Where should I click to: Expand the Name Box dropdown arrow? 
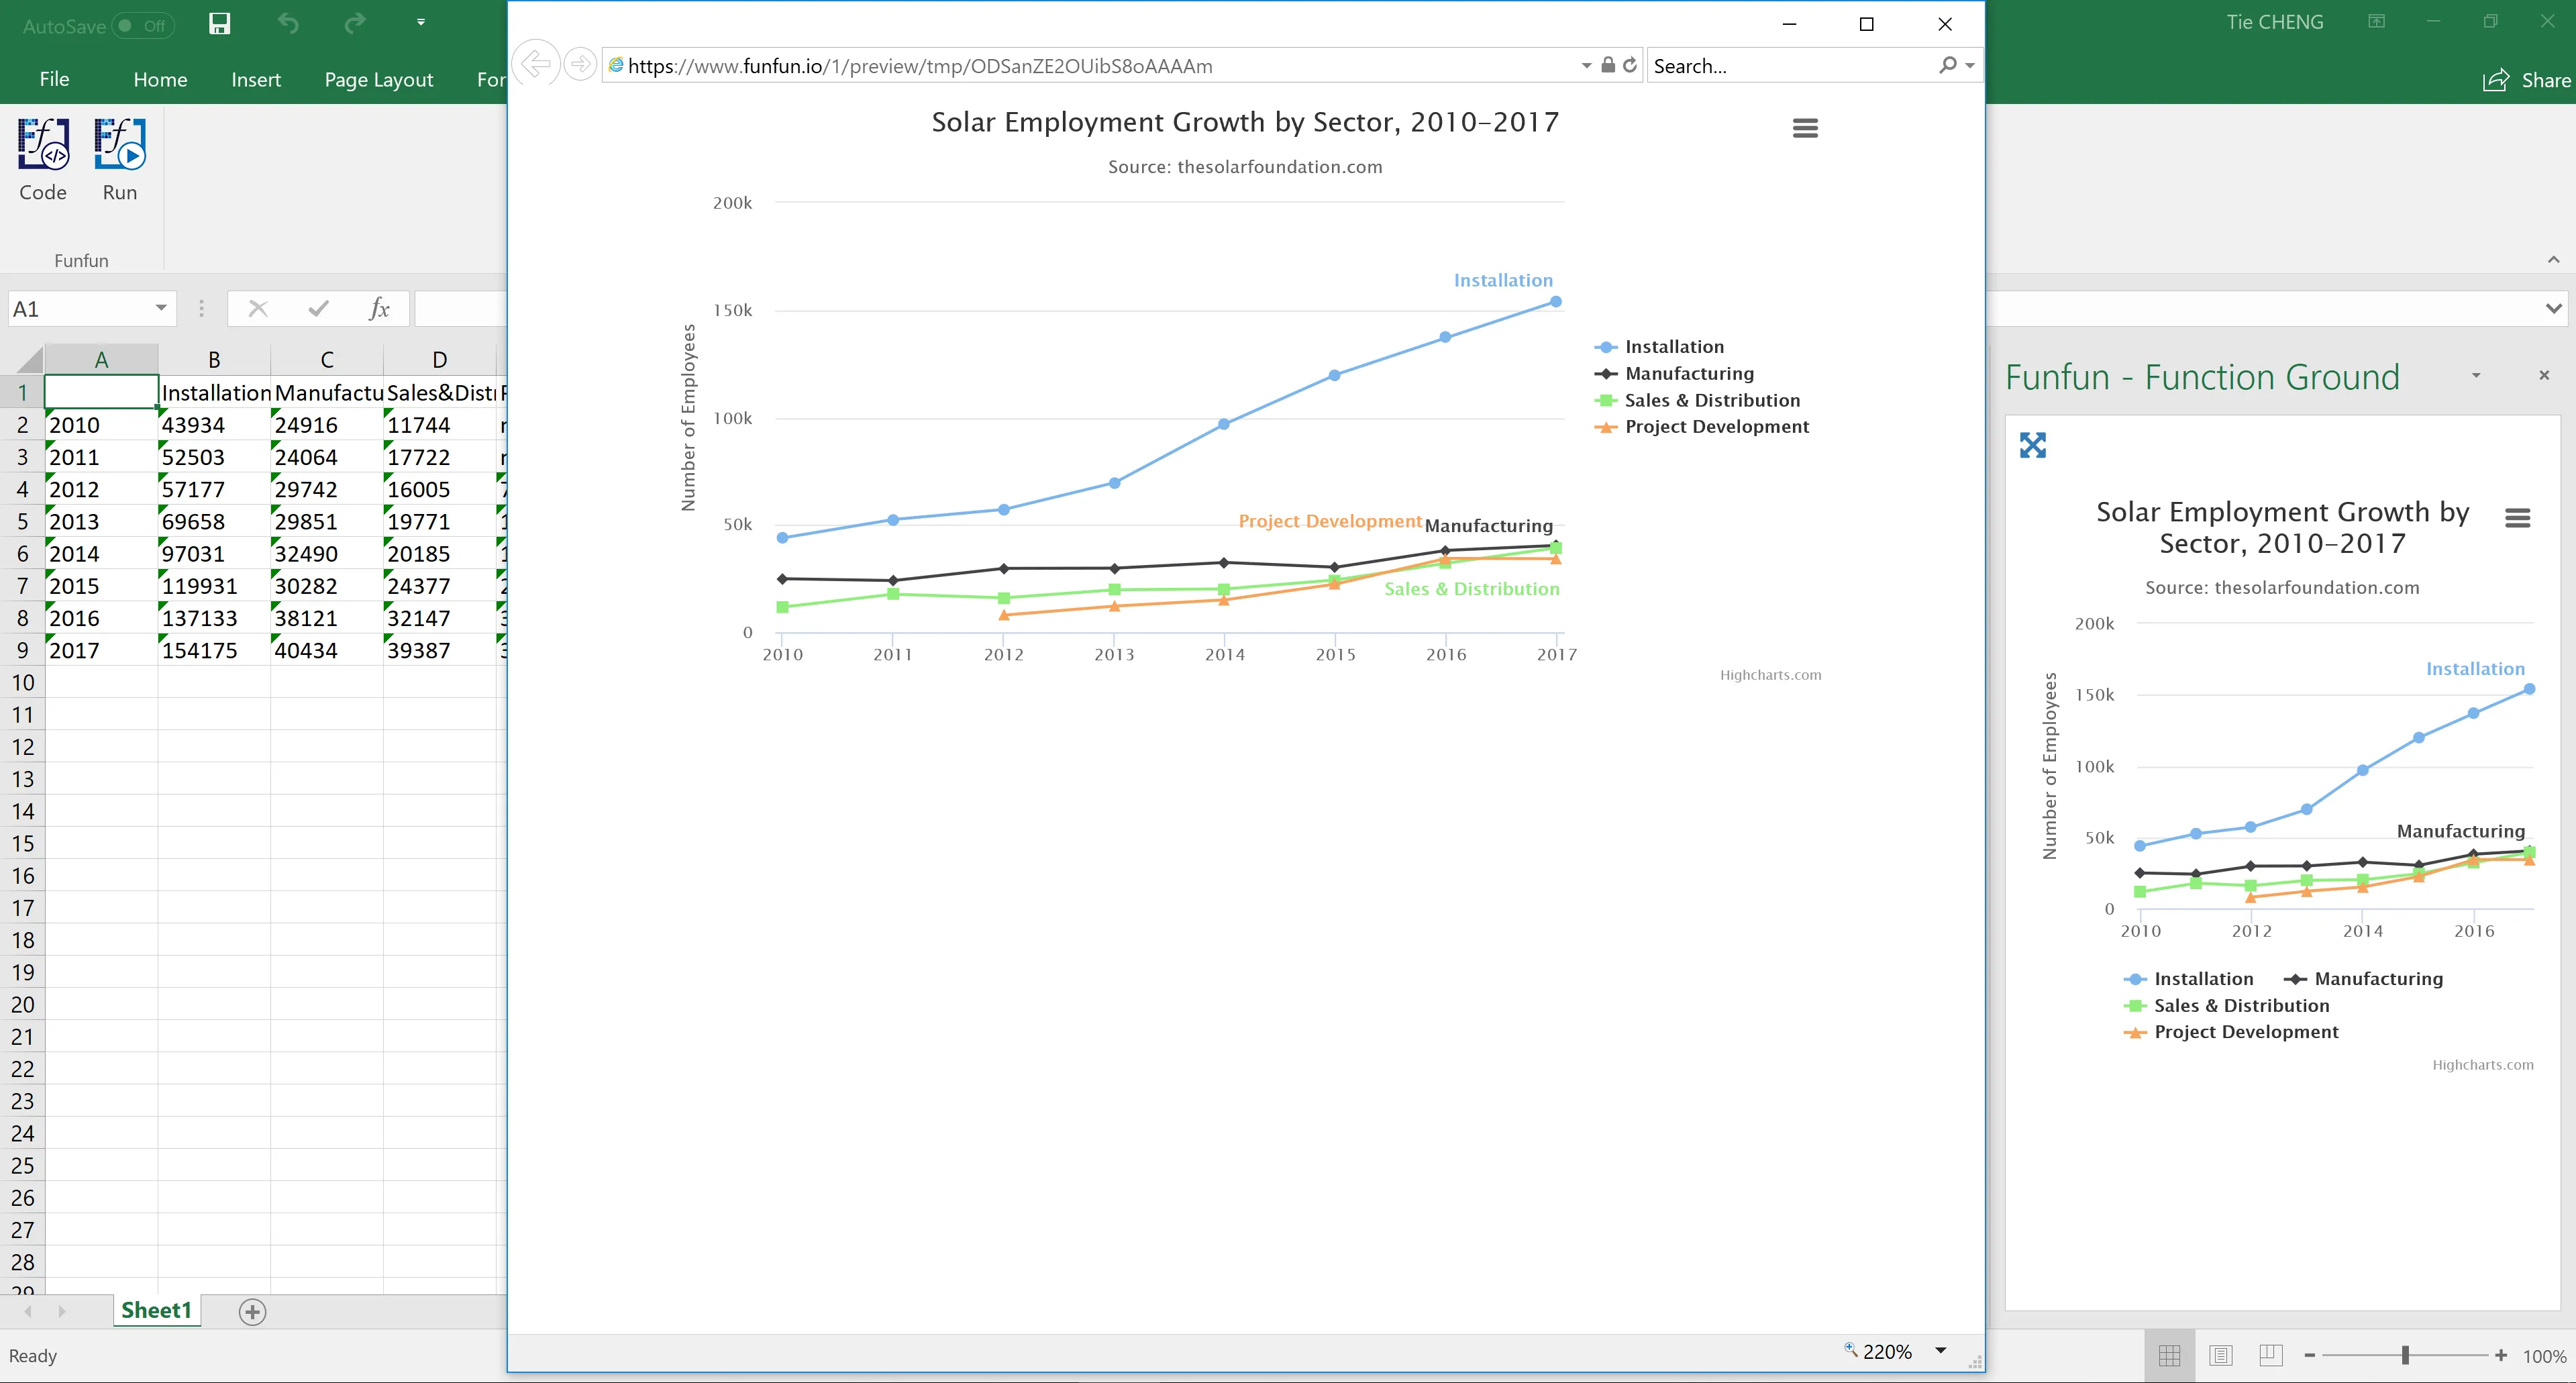pos(160,308)
